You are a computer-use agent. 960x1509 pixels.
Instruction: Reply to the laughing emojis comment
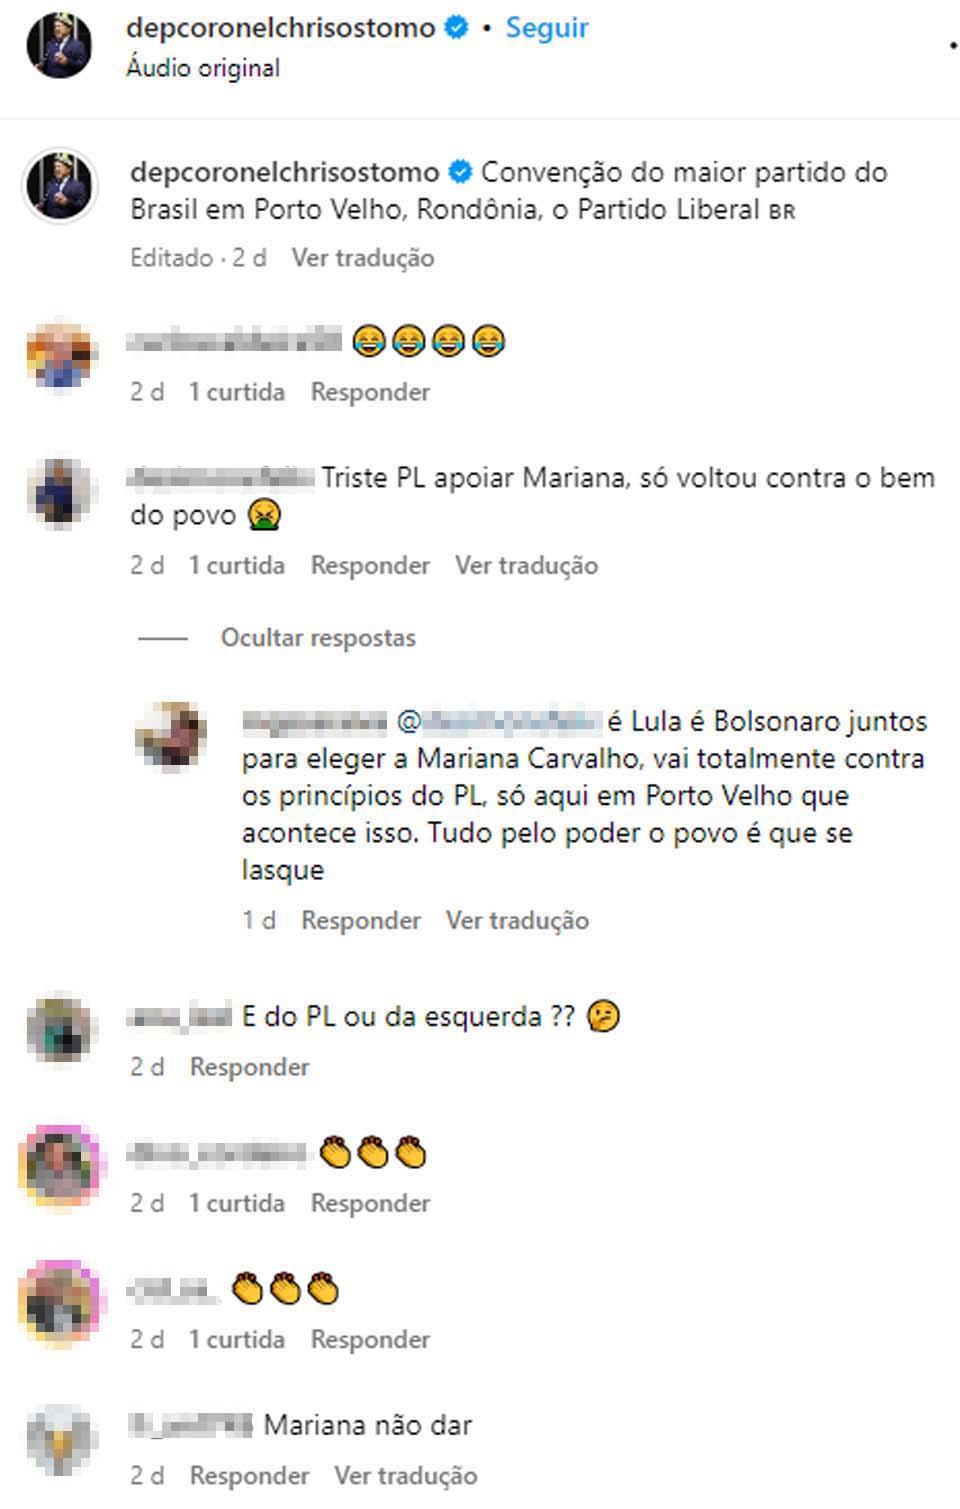click(x=370, y=392)
